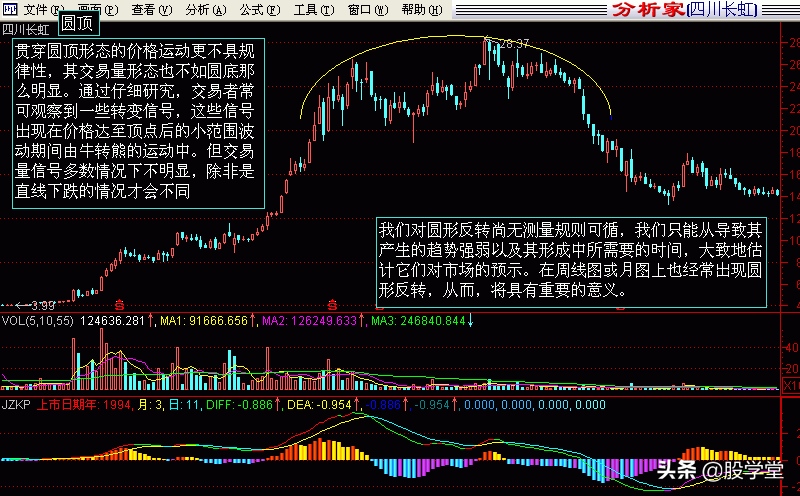The height and width of the screenshot is (496, 800).
Task: Click the 分析家[四川长虹] title text
Action: click(x=685, y=9)
